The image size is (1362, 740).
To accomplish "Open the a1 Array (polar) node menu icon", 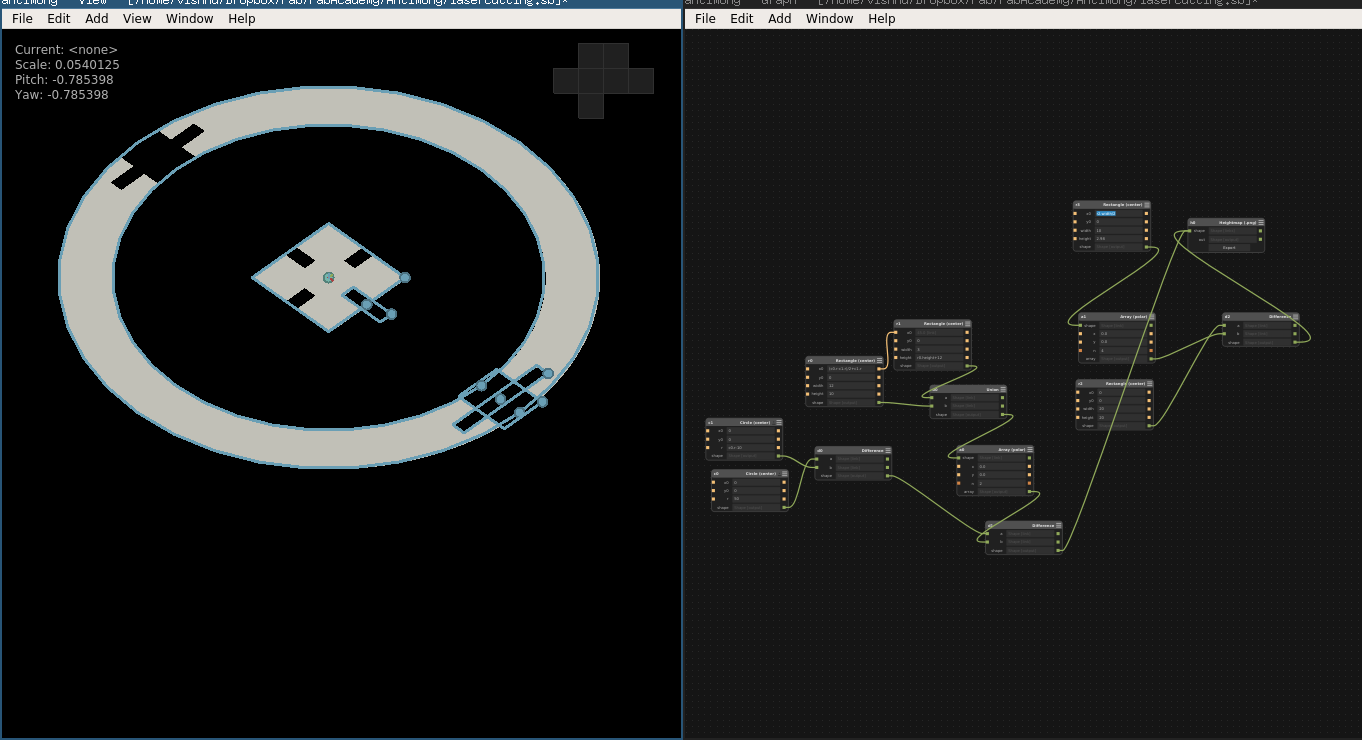I will (x=1151, y=317).
